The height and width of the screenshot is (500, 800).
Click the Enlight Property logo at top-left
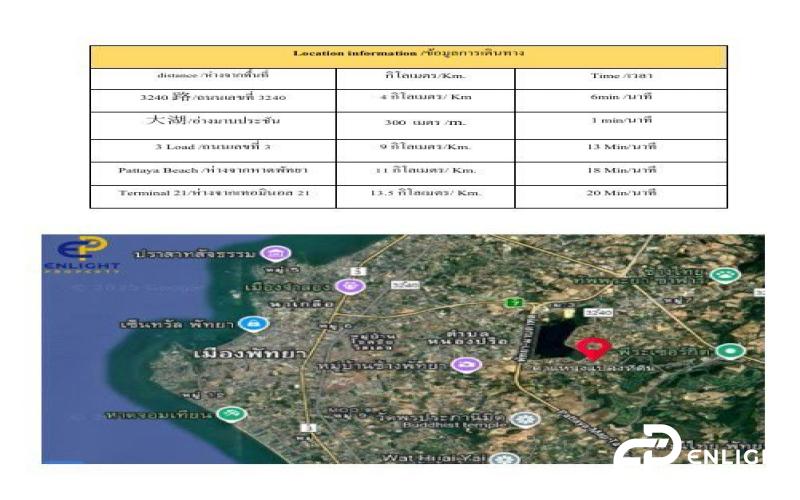coord(80,255)
